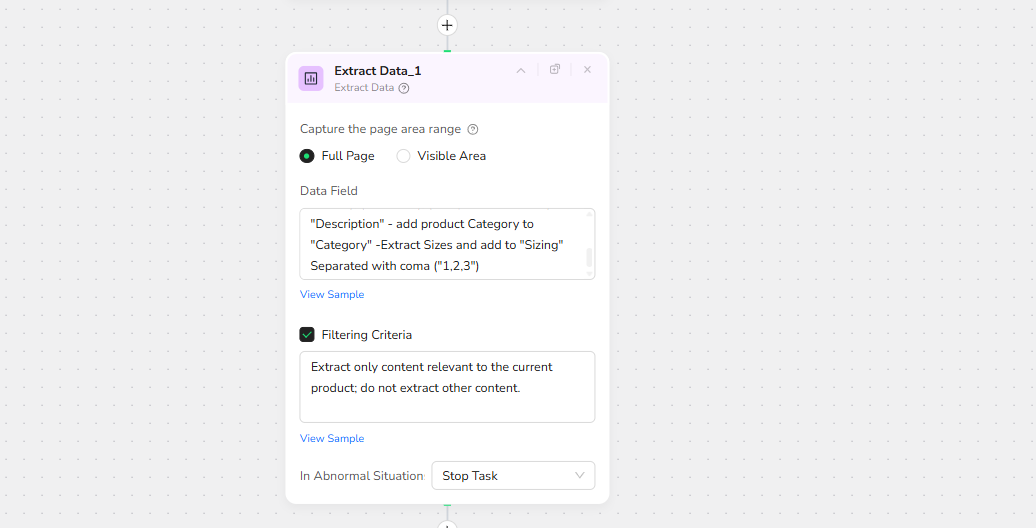This screenshot has width=1036, height=528.
Task: Open the Stop Task dropdown
Action: [513, 476]
